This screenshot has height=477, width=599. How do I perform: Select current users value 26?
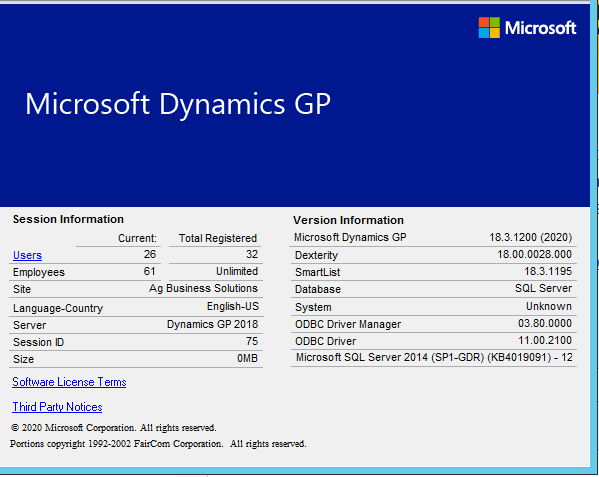(x=150, y=254)
